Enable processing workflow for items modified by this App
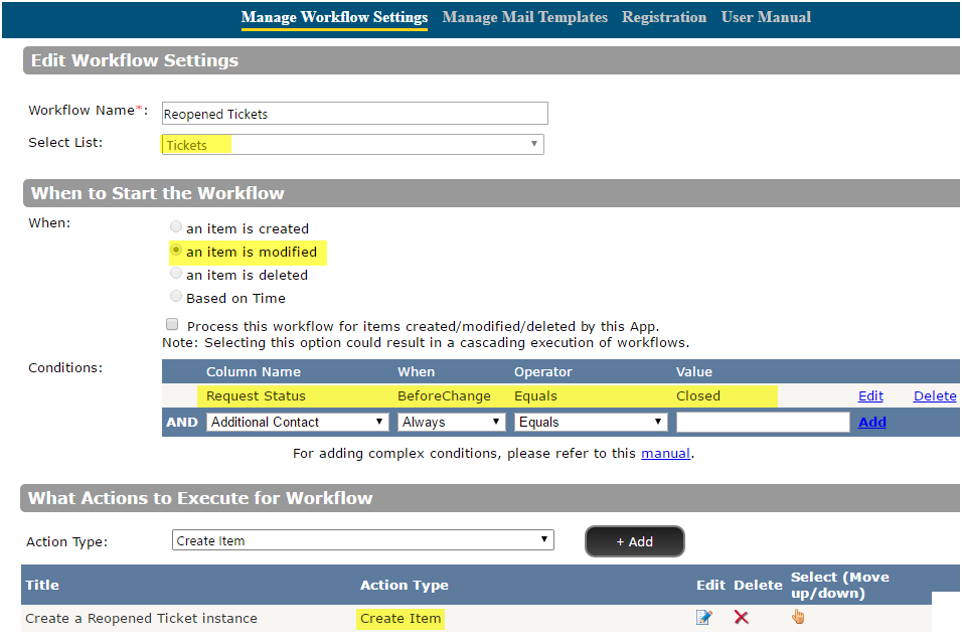The image size is (962, 643). pyautogui.click(x=172, y=323)
